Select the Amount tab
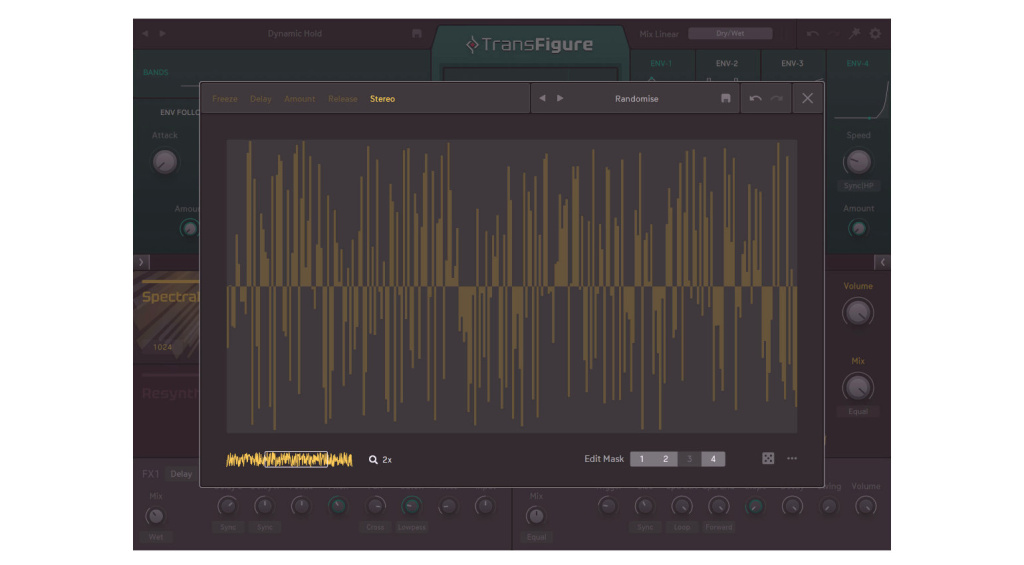 (300, 99)
